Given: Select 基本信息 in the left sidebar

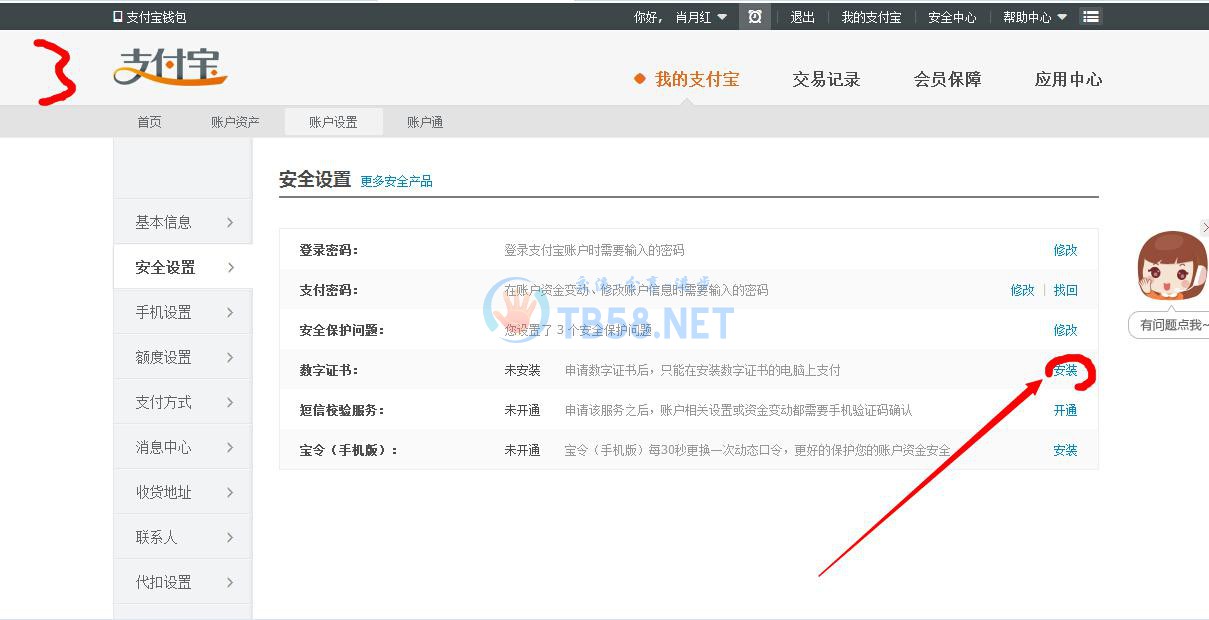Looking at the screenshot, I should click(183, 222).
